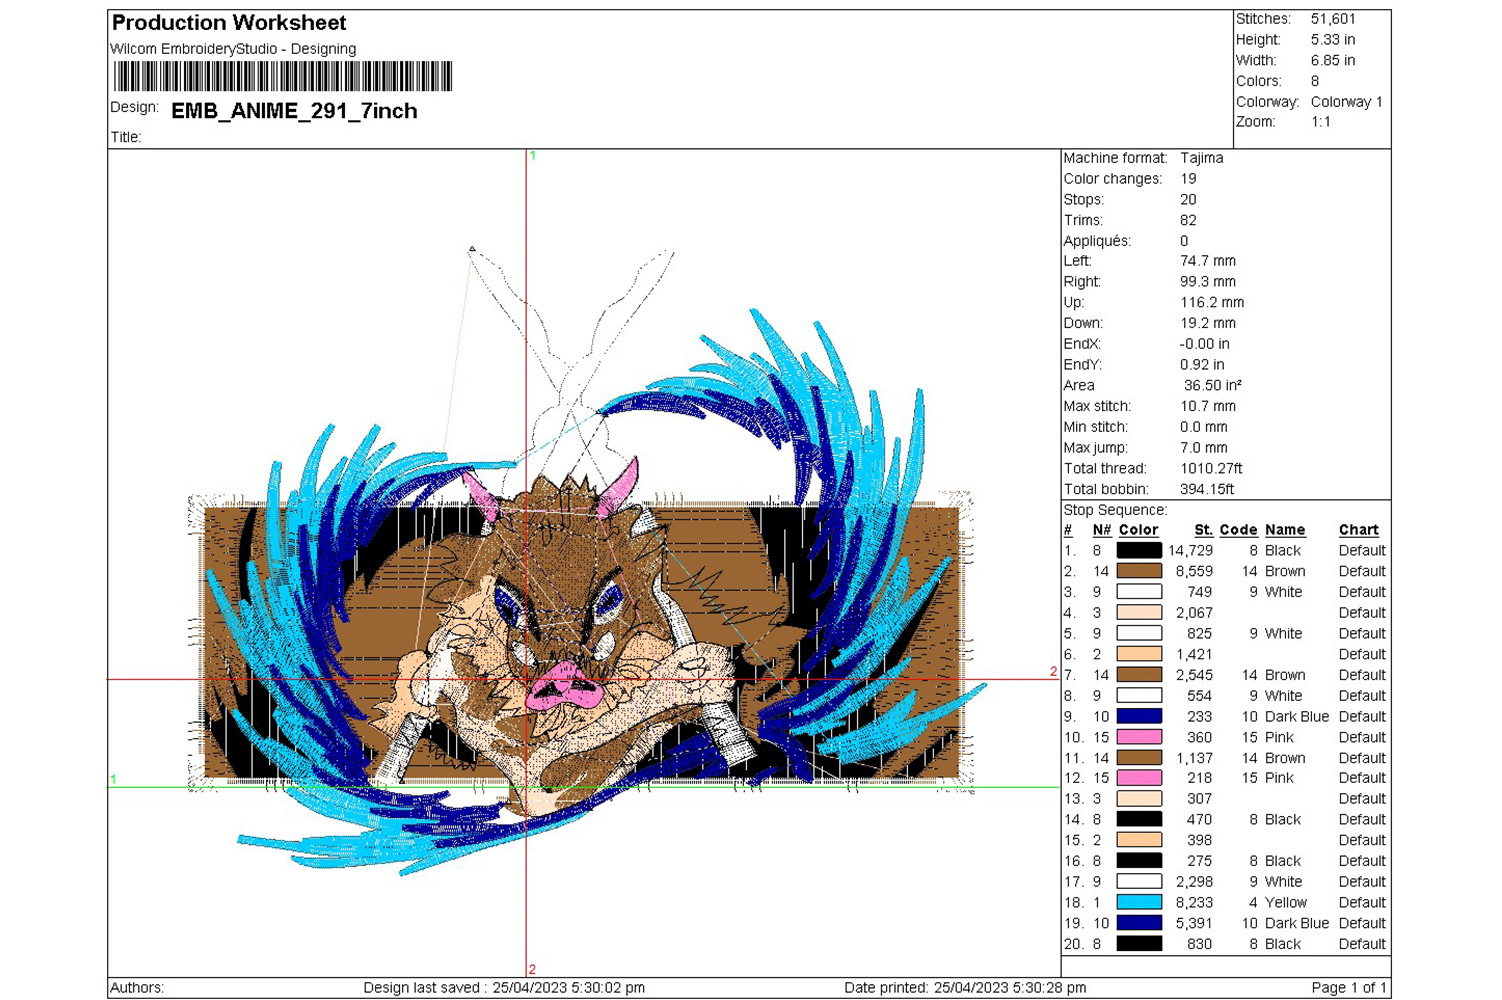Select the dark blue swatch in stop 9

coord(1139,716)
